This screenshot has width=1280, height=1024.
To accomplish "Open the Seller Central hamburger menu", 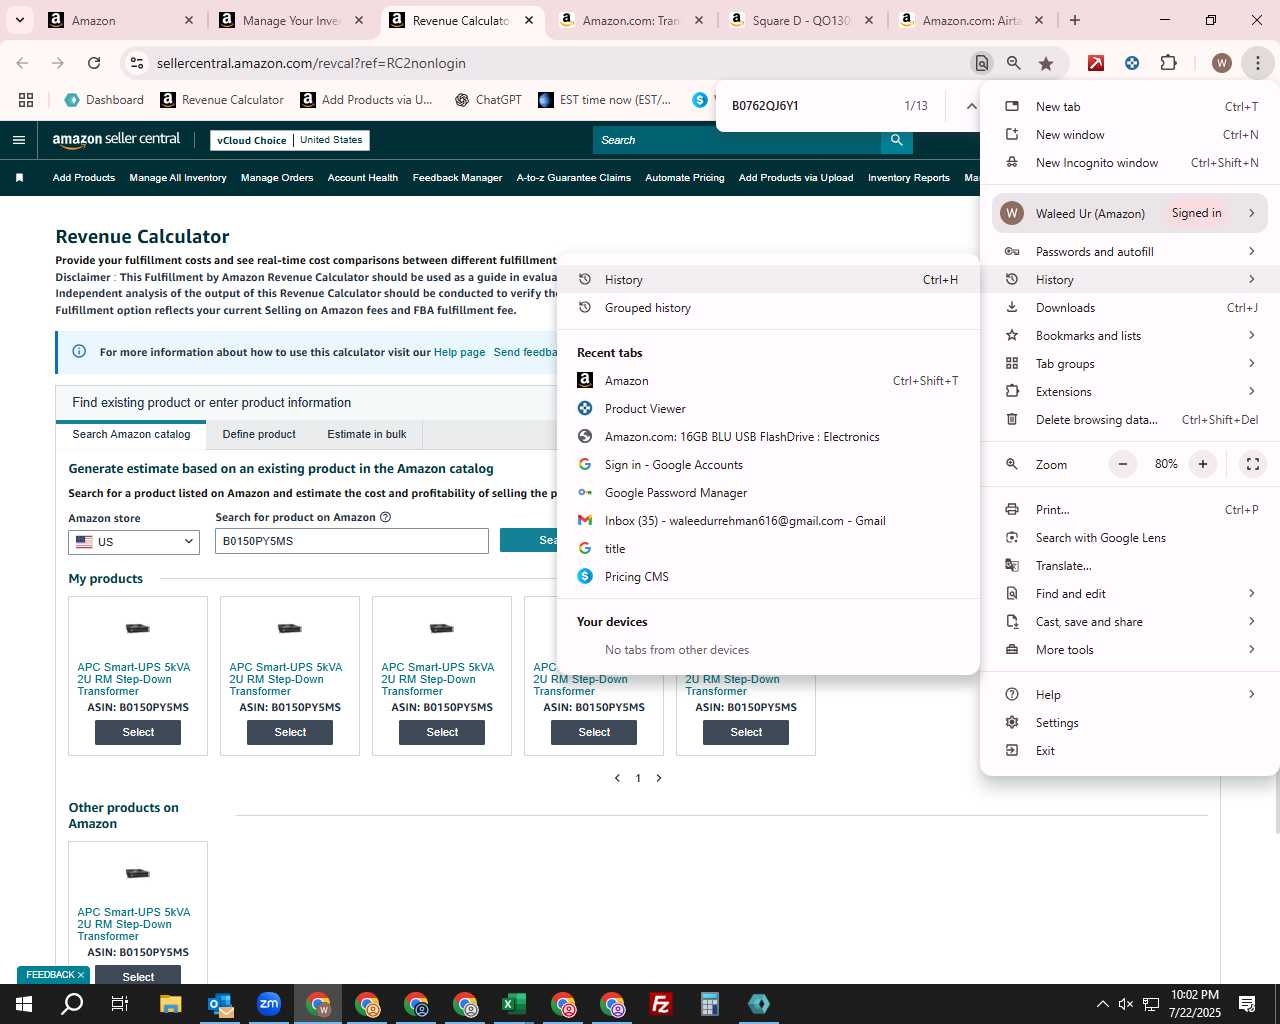I will [18, 140].
